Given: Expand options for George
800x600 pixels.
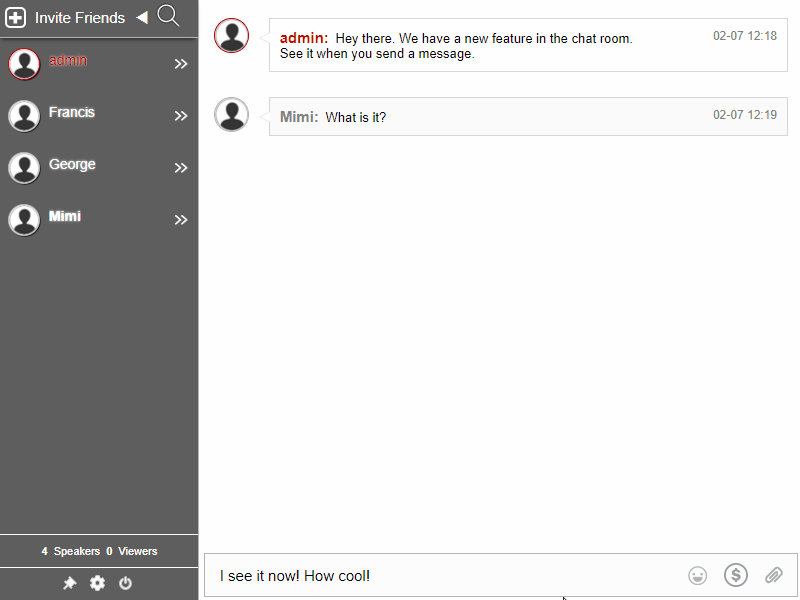Looking at the screenshot, I should (x=181, y=167).
